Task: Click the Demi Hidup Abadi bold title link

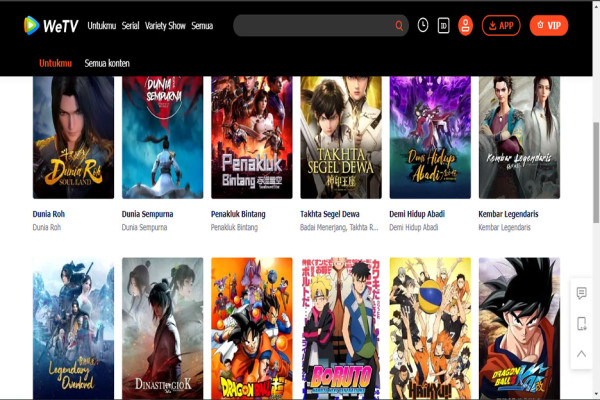Action: pos(417,214)
